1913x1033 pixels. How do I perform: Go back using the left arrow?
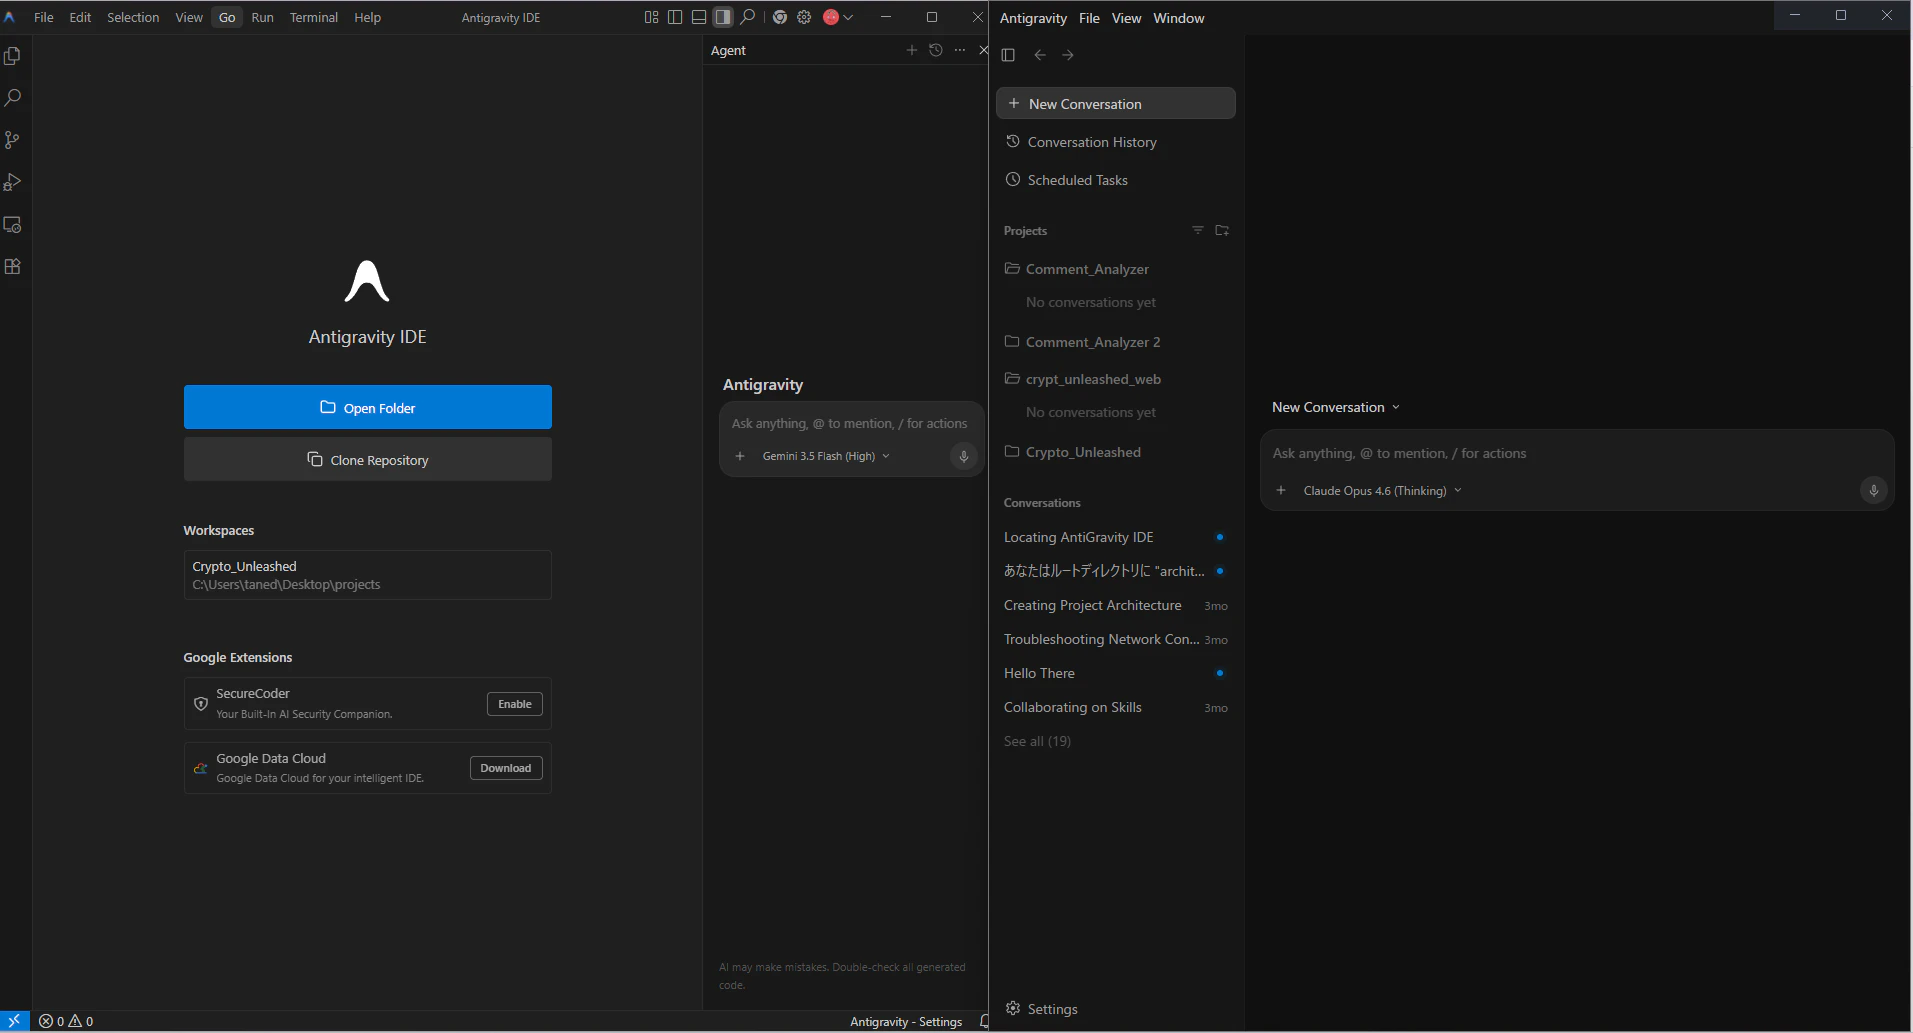(1040, 55)
